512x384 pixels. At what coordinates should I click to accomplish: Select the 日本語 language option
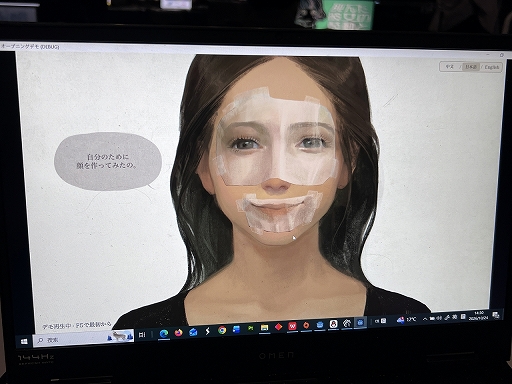(471, 67)
